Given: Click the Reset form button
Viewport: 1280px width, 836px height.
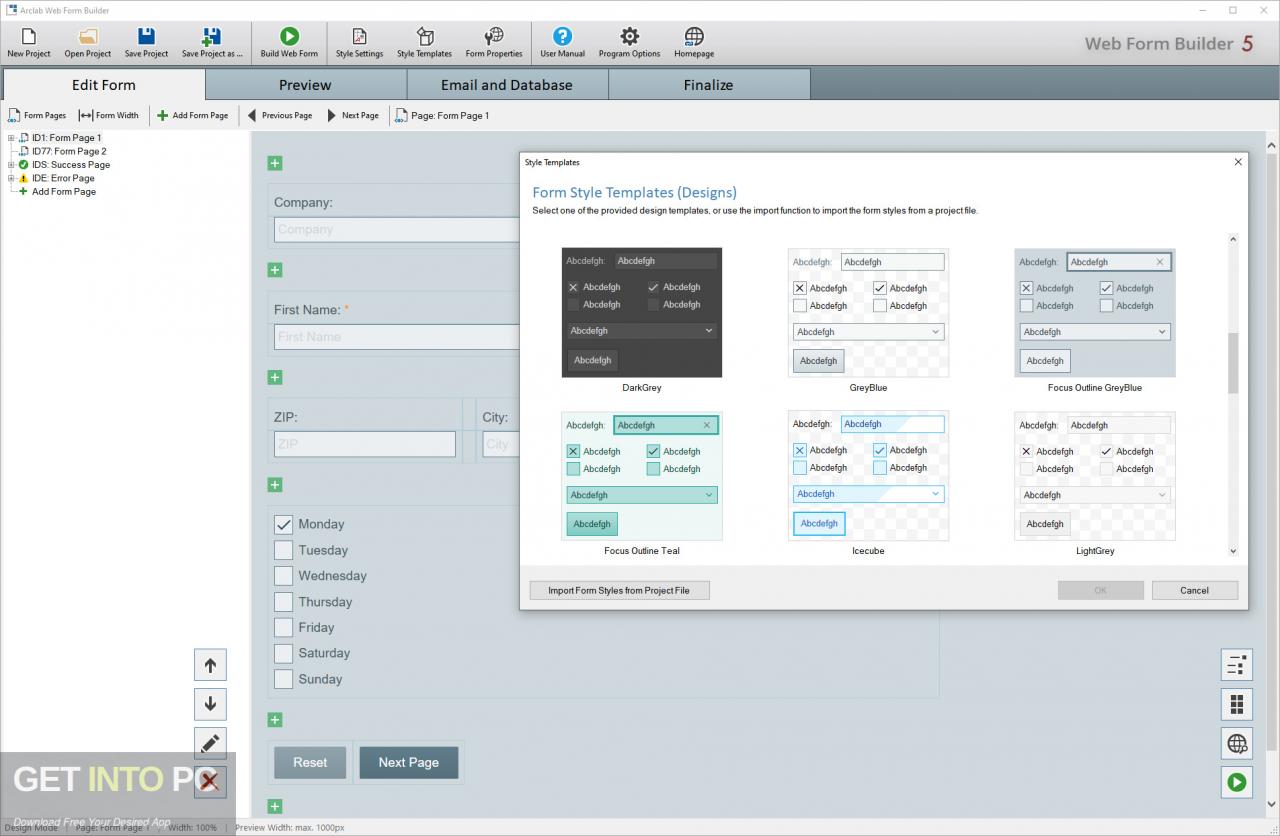Looking at the screenshot, I should click(310, 762).
